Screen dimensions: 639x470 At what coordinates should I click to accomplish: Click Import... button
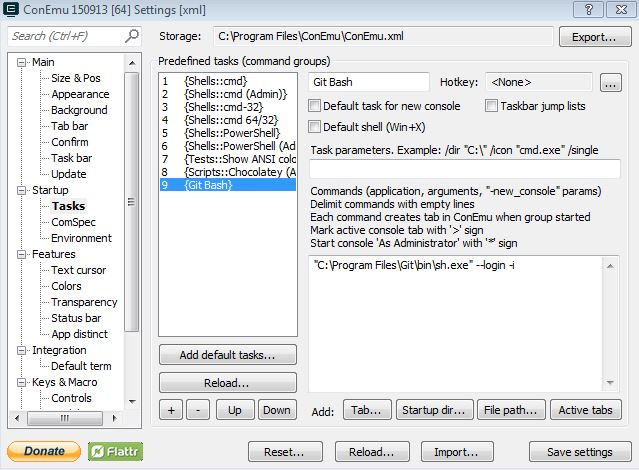click(457, 452)
